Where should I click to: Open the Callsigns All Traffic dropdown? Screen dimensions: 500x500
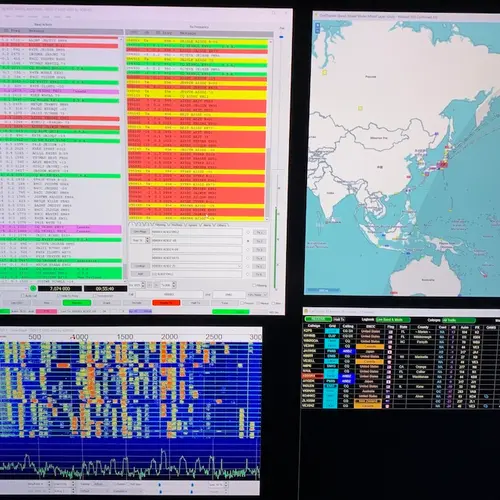point(458,320)
